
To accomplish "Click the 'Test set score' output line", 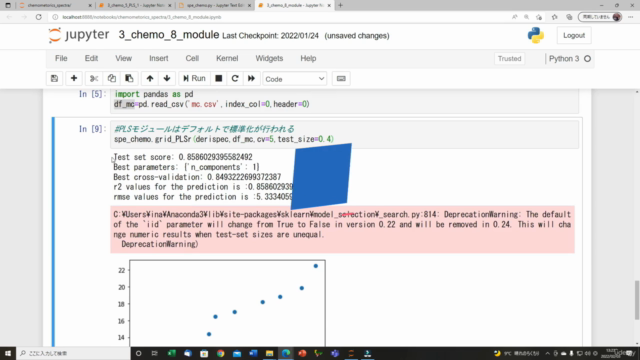I will 183,157.
